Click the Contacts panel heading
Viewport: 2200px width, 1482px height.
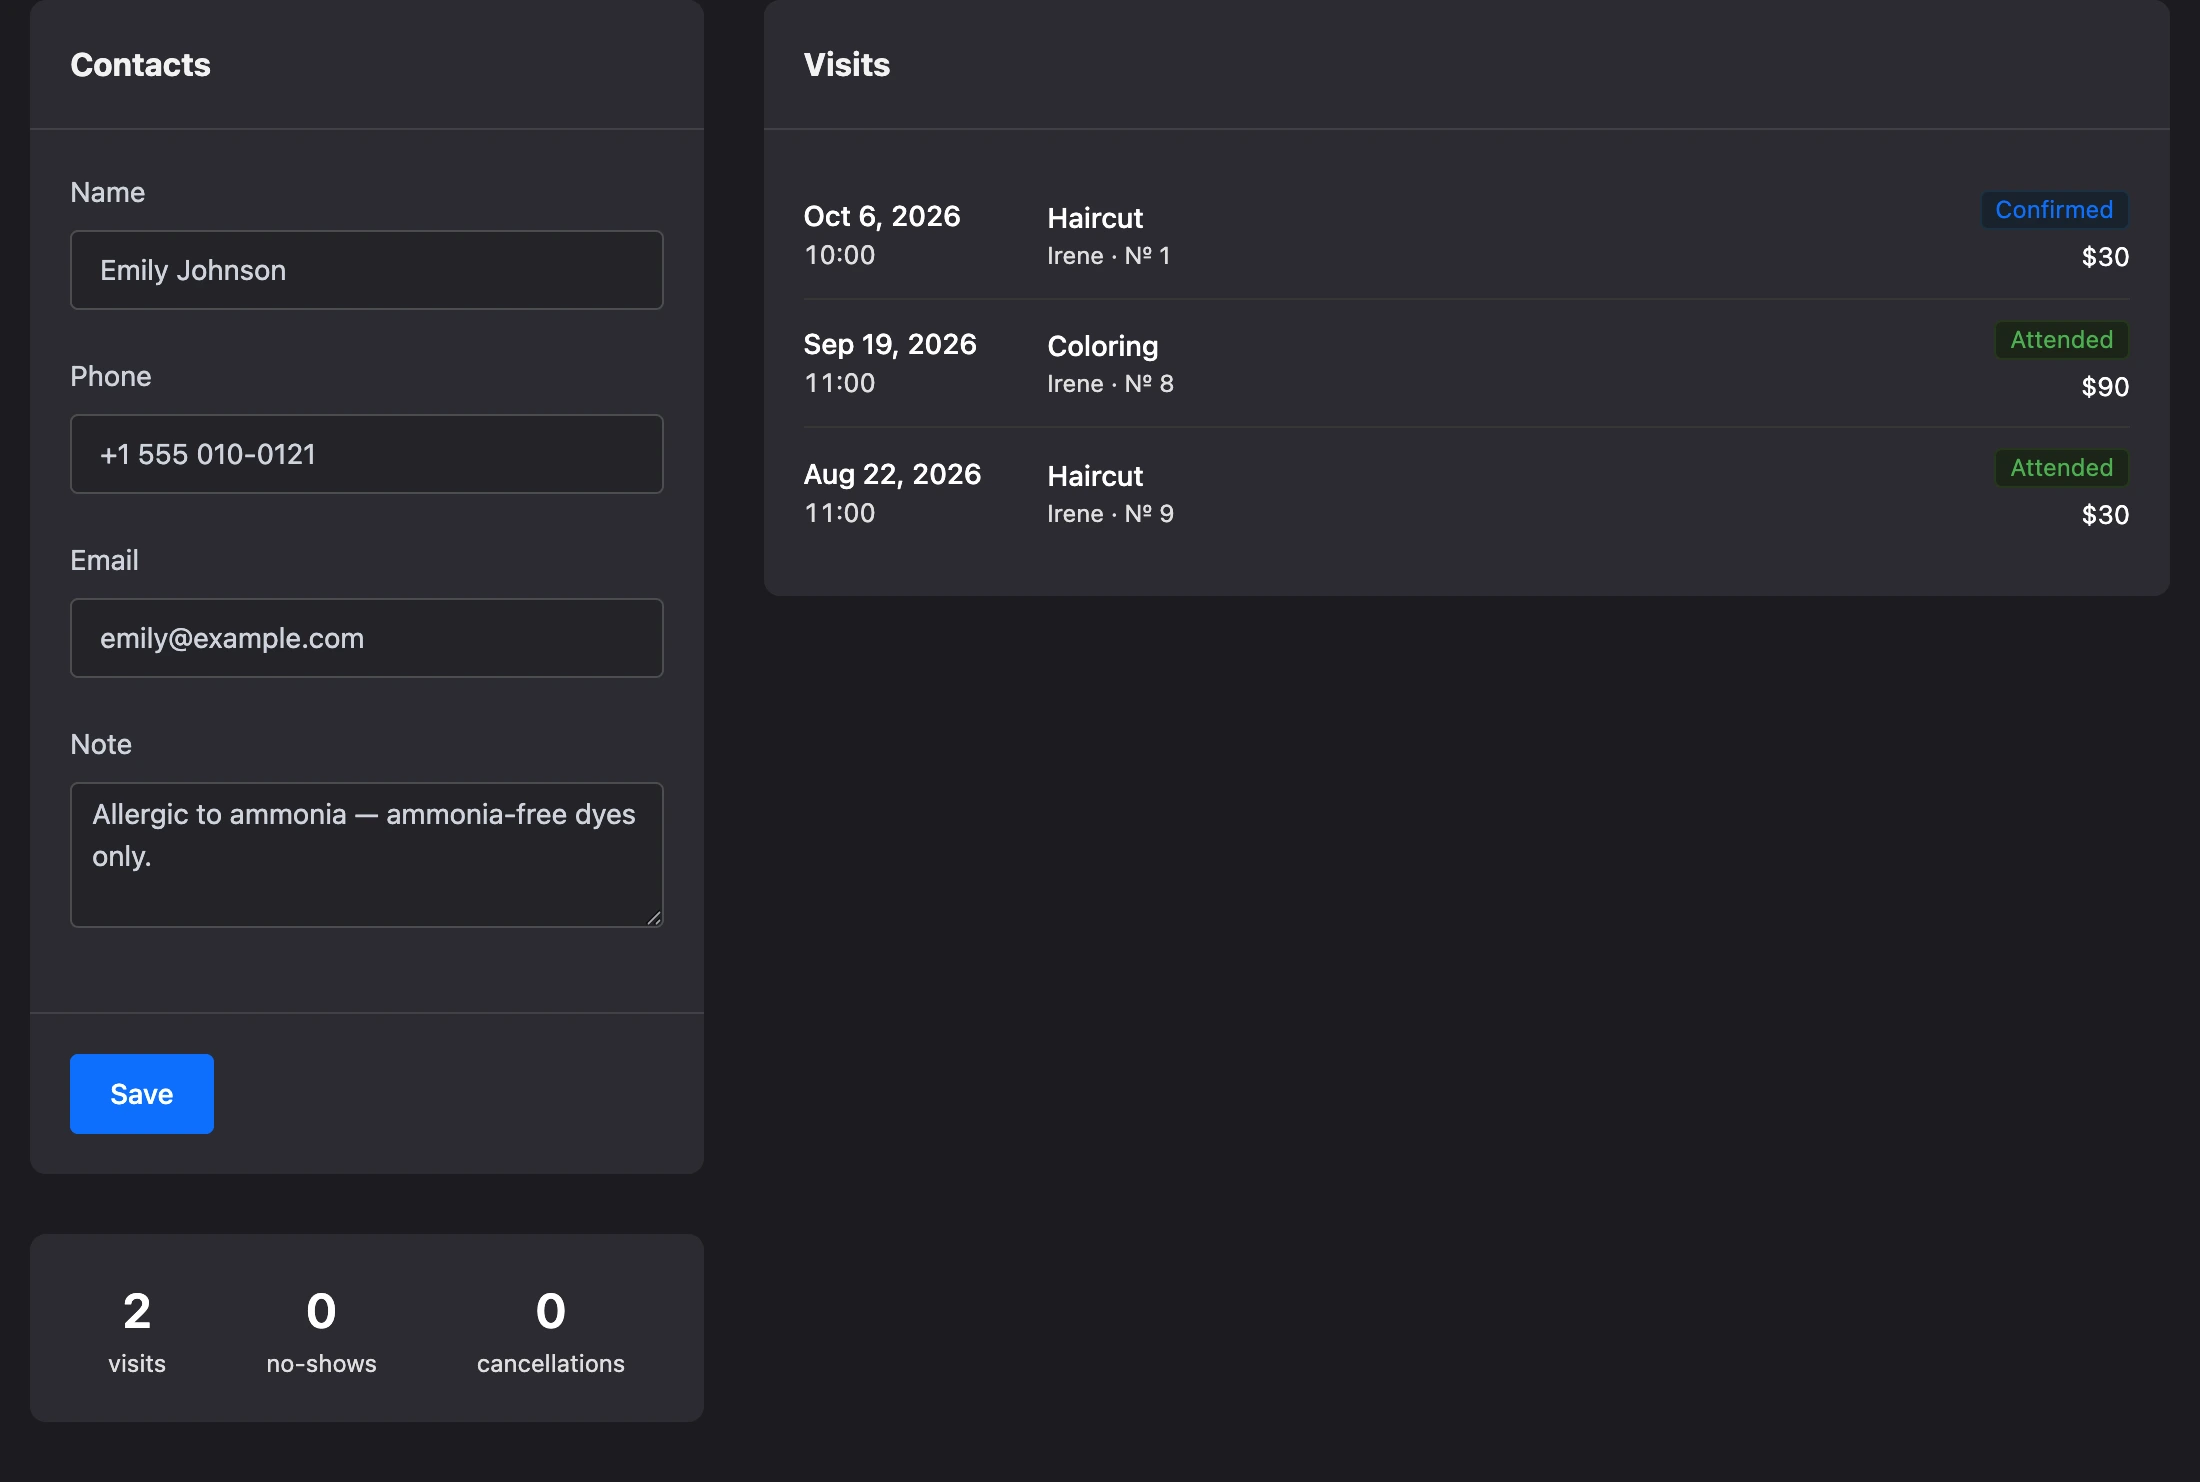click(x=140, y=65)
